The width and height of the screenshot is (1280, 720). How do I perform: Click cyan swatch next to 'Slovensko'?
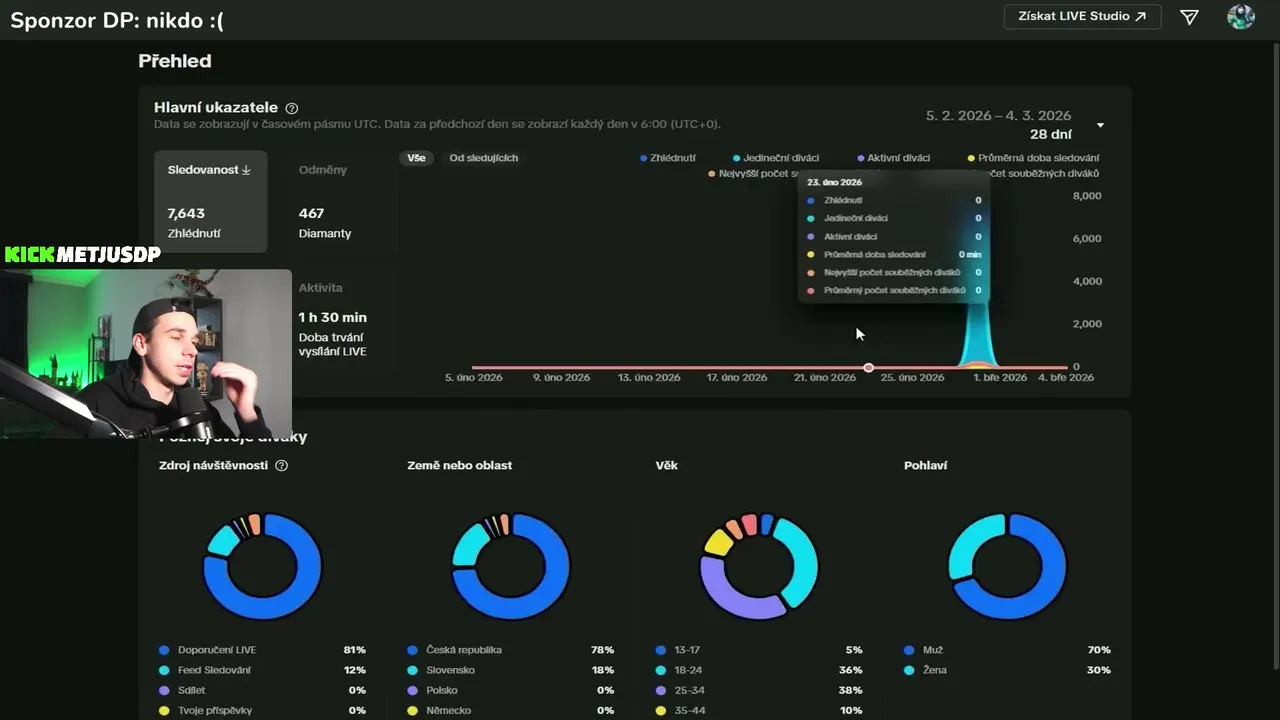[x=412, y=670]
